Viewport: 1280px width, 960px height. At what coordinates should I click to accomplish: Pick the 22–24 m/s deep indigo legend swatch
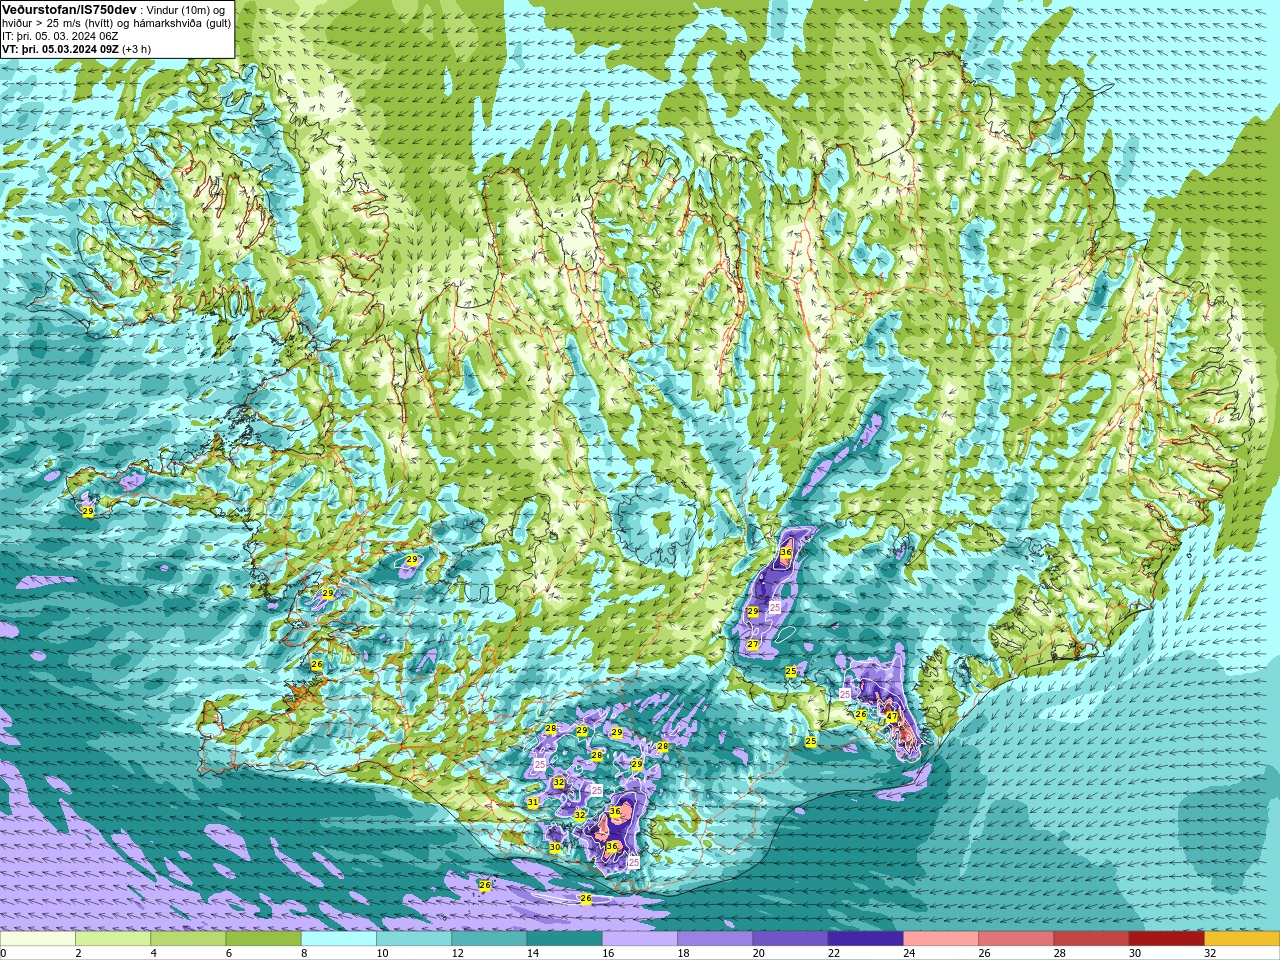[865, 939]
